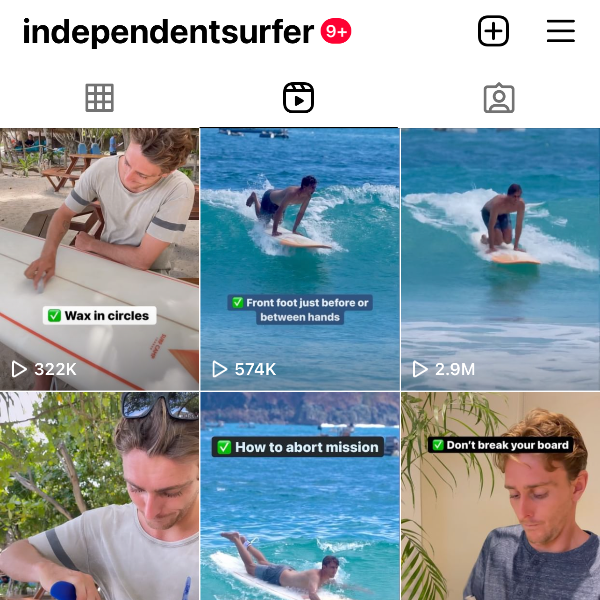Open the reel with 2.9M views
The width and height of the screenshot is (600, 600).
[501, 259]
